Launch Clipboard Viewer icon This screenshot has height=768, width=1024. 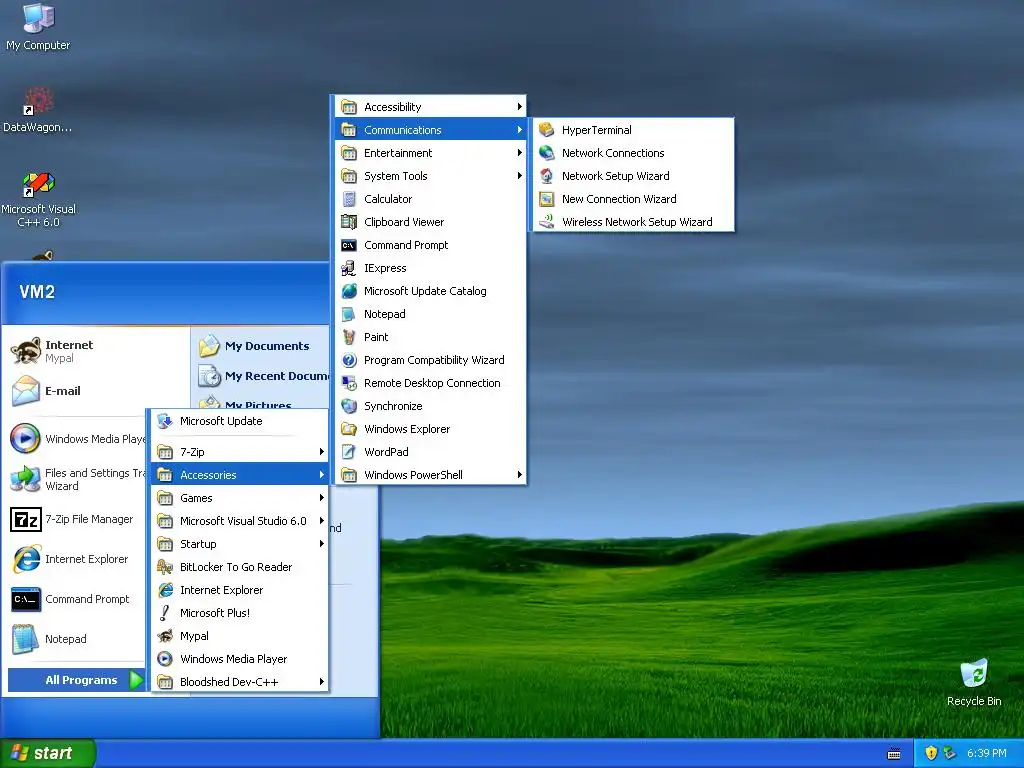[x=349, y=222]
